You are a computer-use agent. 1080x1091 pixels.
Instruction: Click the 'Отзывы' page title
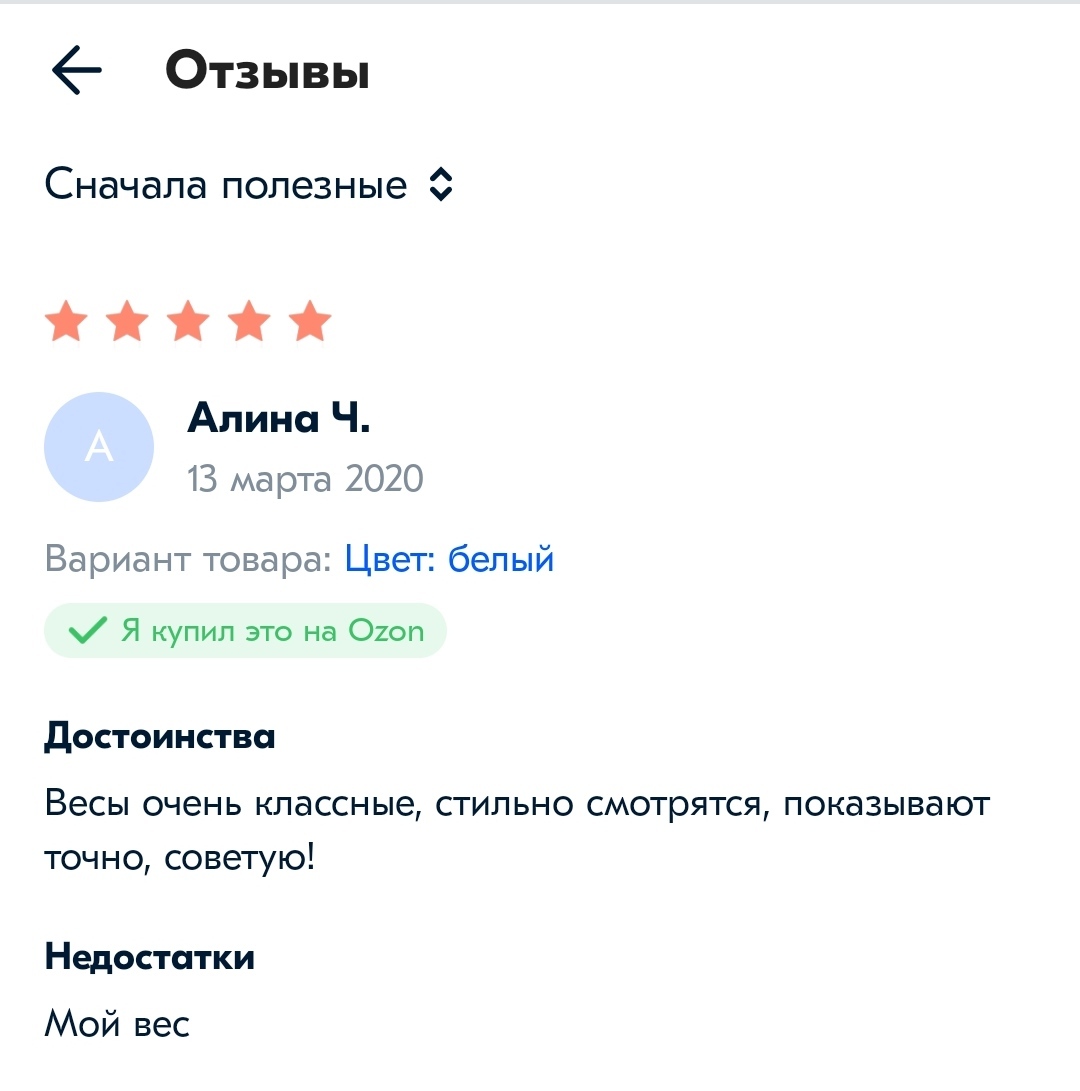[x=267, y=72]
